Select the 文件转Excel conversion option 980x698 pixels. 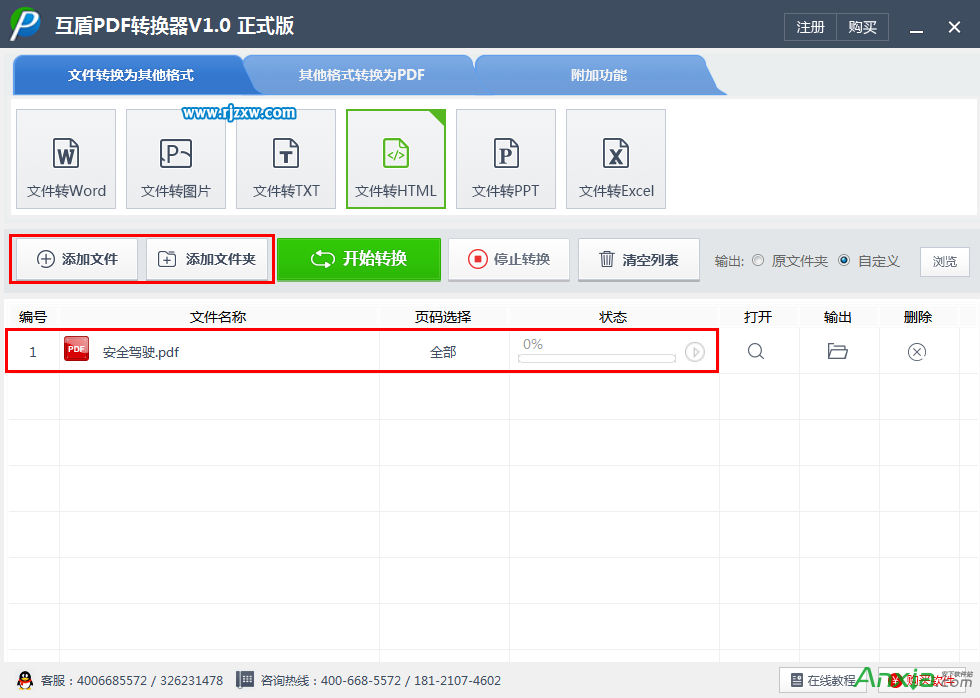point(616,159)
